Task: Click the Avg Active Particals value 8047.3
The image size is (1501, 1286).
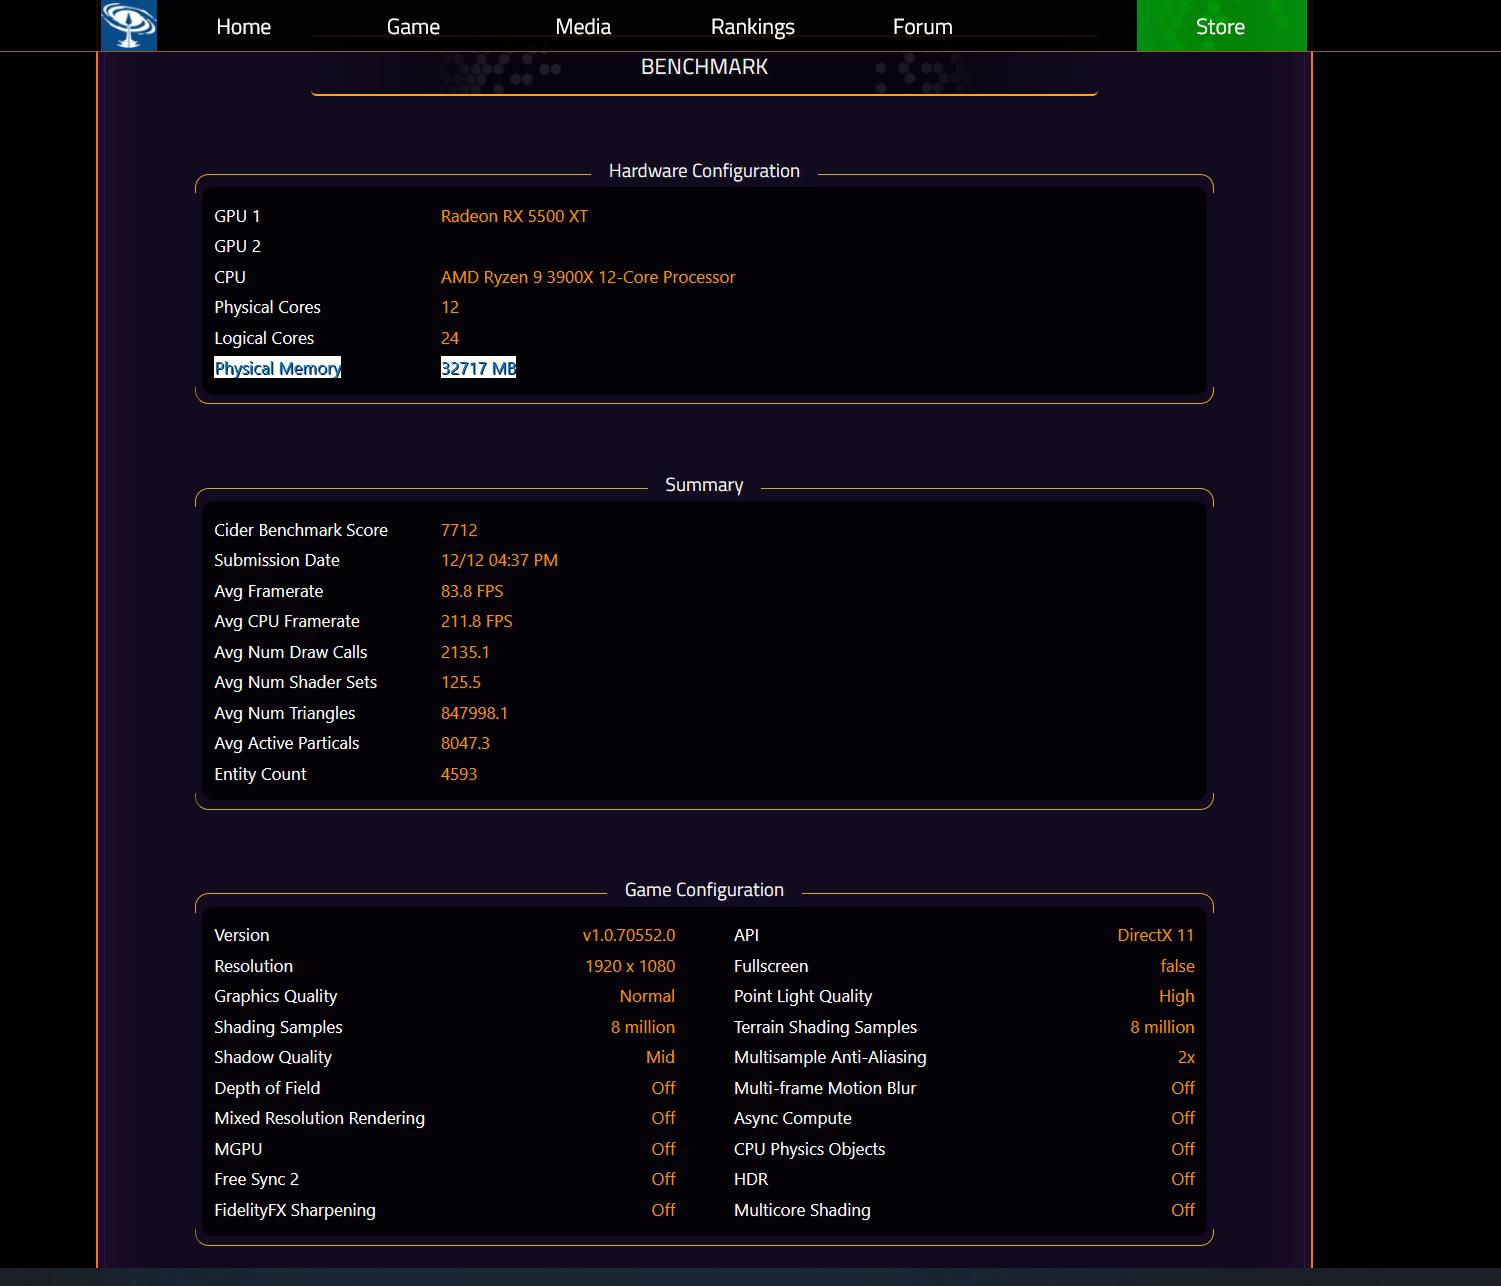Action: (x=465, y=743)
